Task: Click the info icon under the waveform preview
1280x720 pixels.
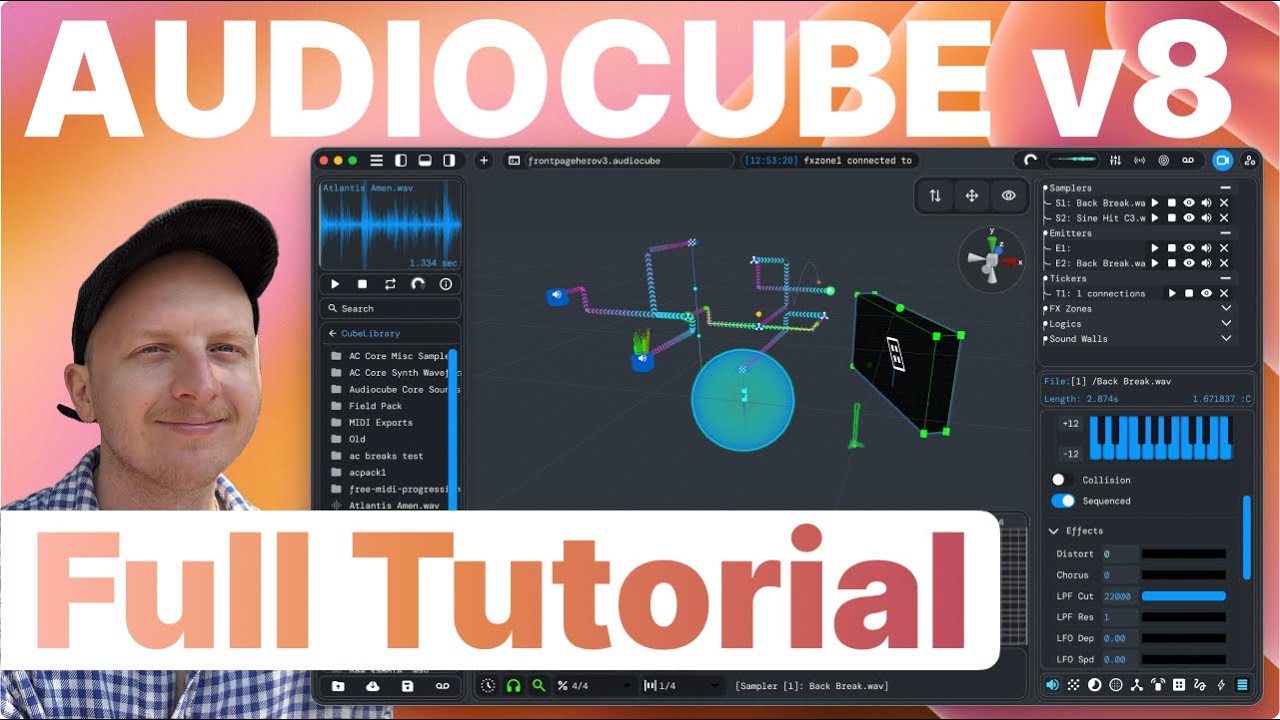Action: click(446, 284)
